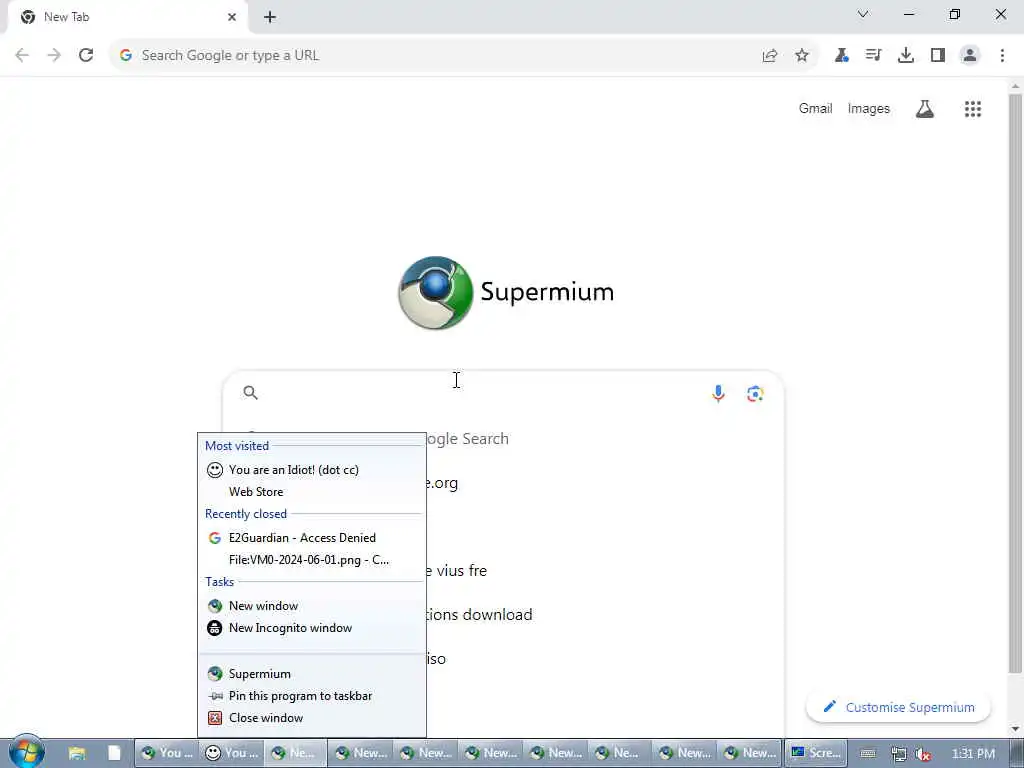Choose Close window in jump list
The width and height of the screenshot is (1024, 768).
312,718
